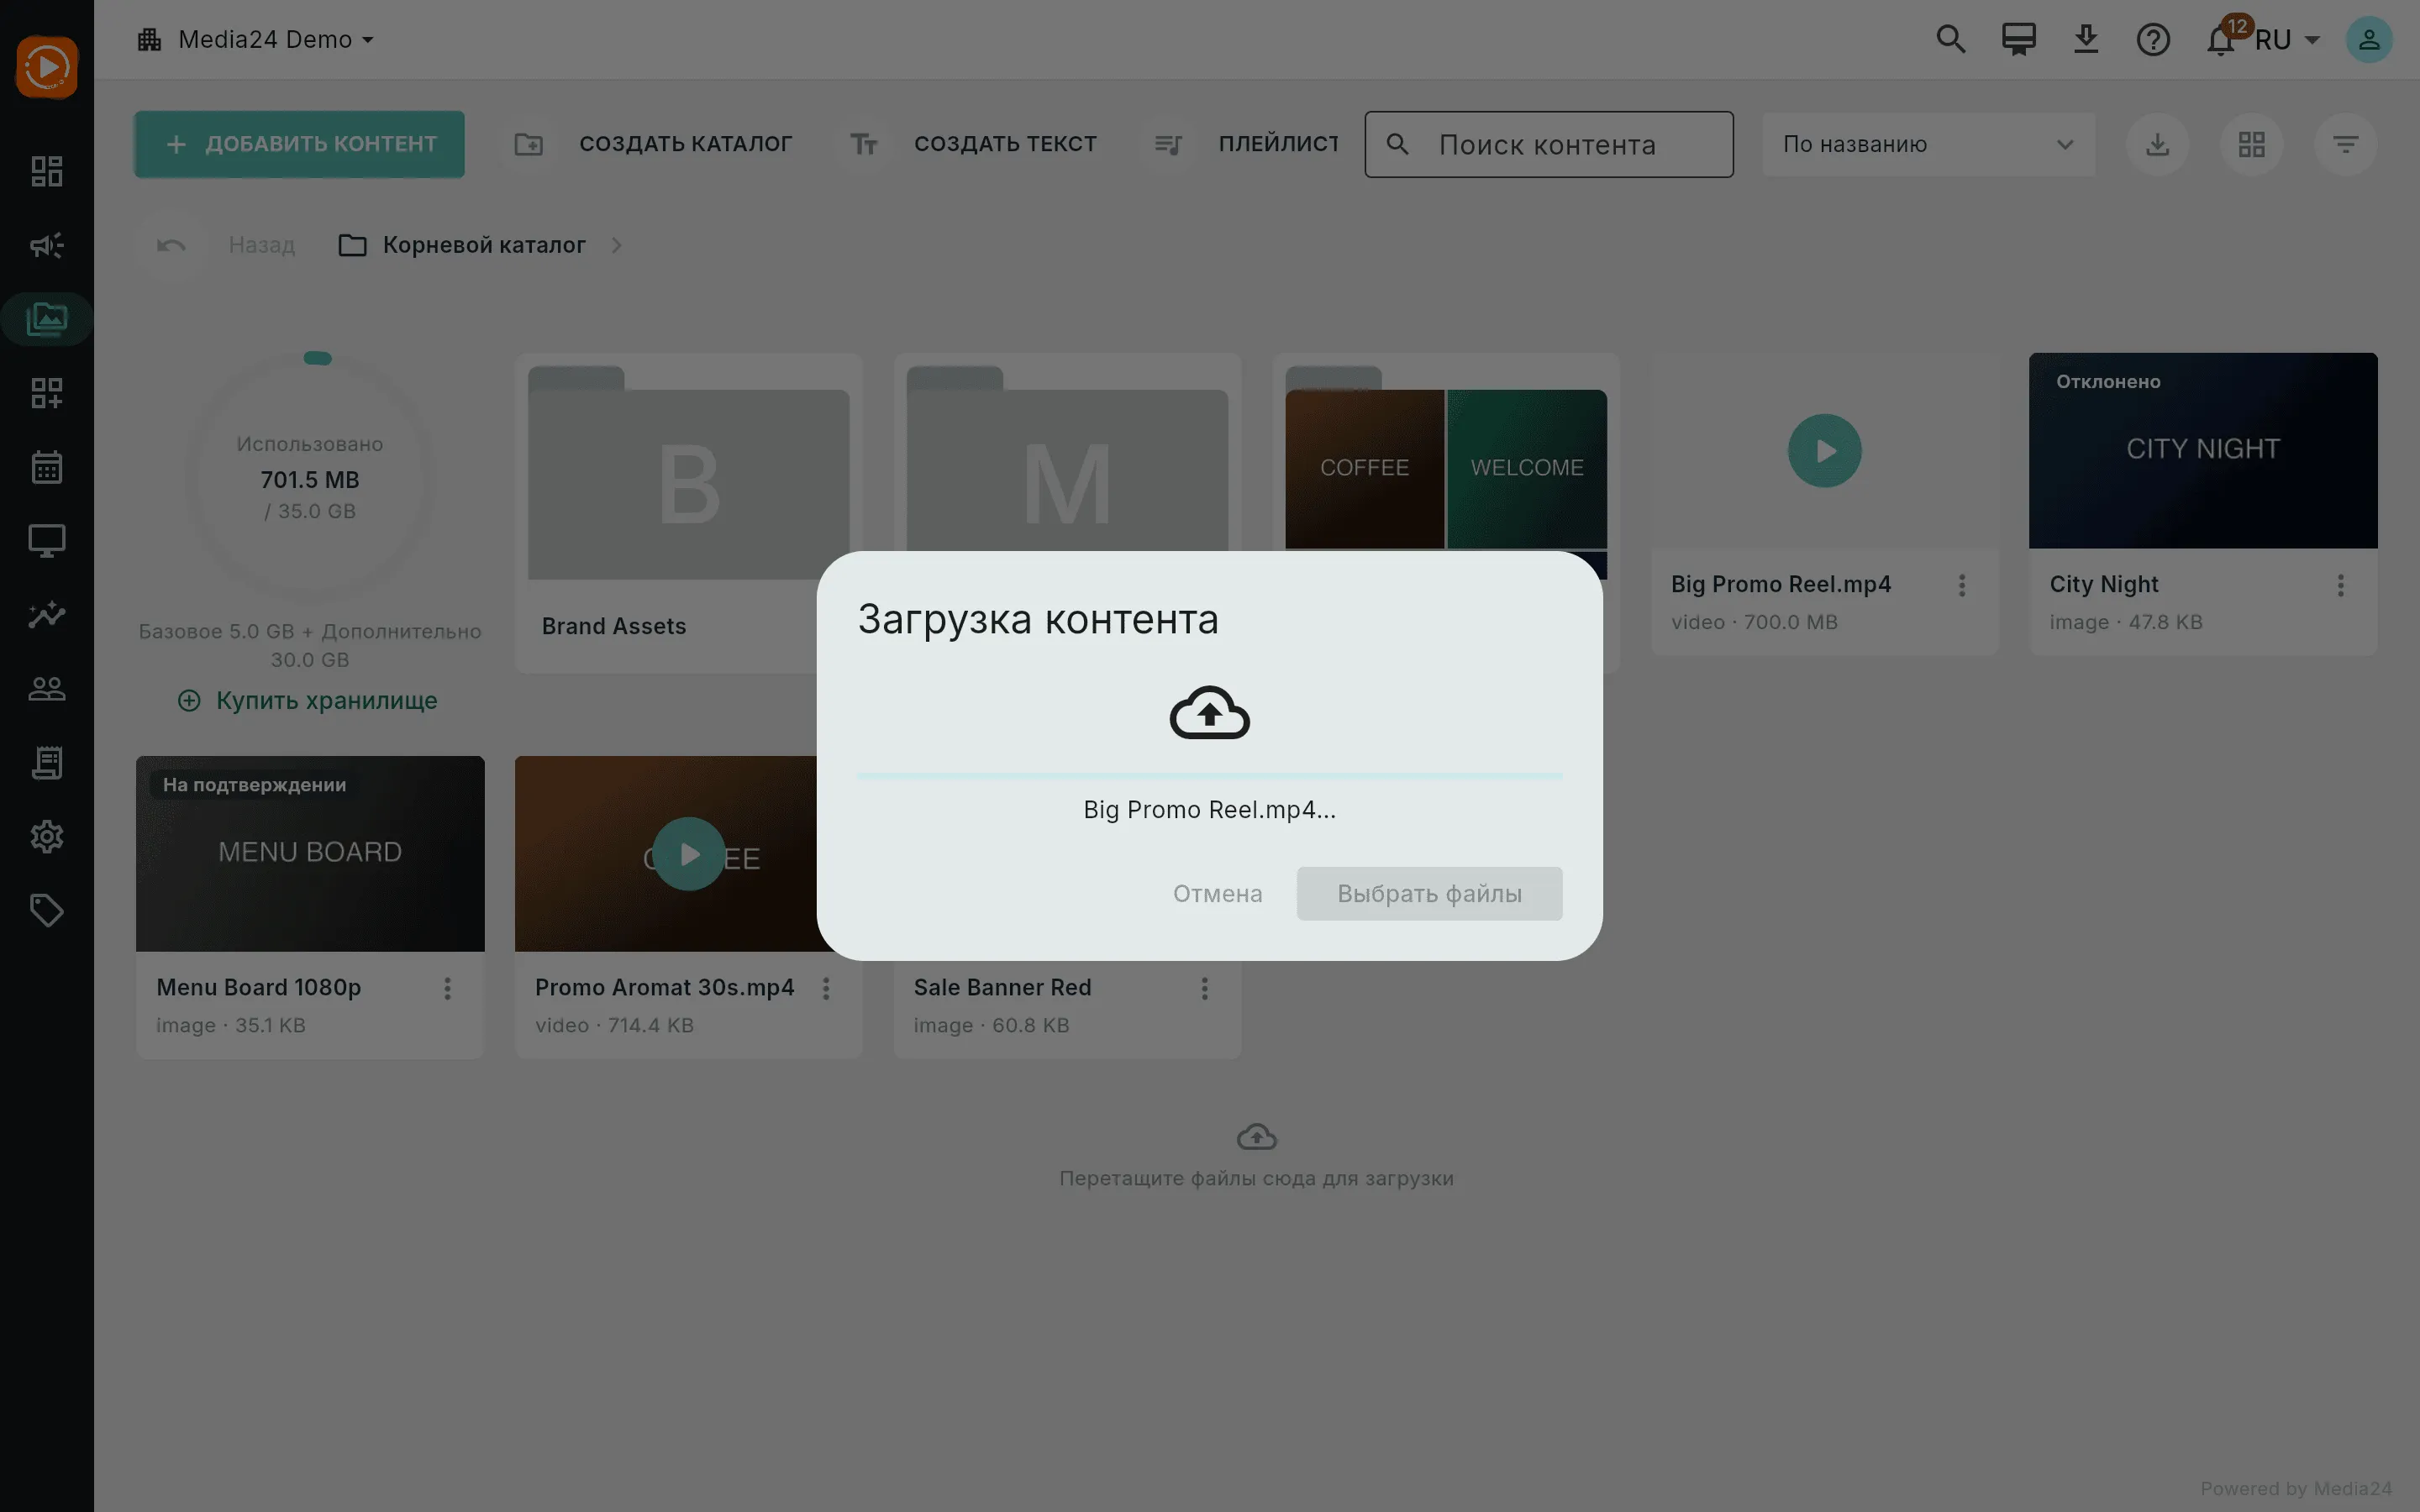2420x1512 pixels.
Task: Toggle grid view layout button
Action: click(x=2251, y=144)
